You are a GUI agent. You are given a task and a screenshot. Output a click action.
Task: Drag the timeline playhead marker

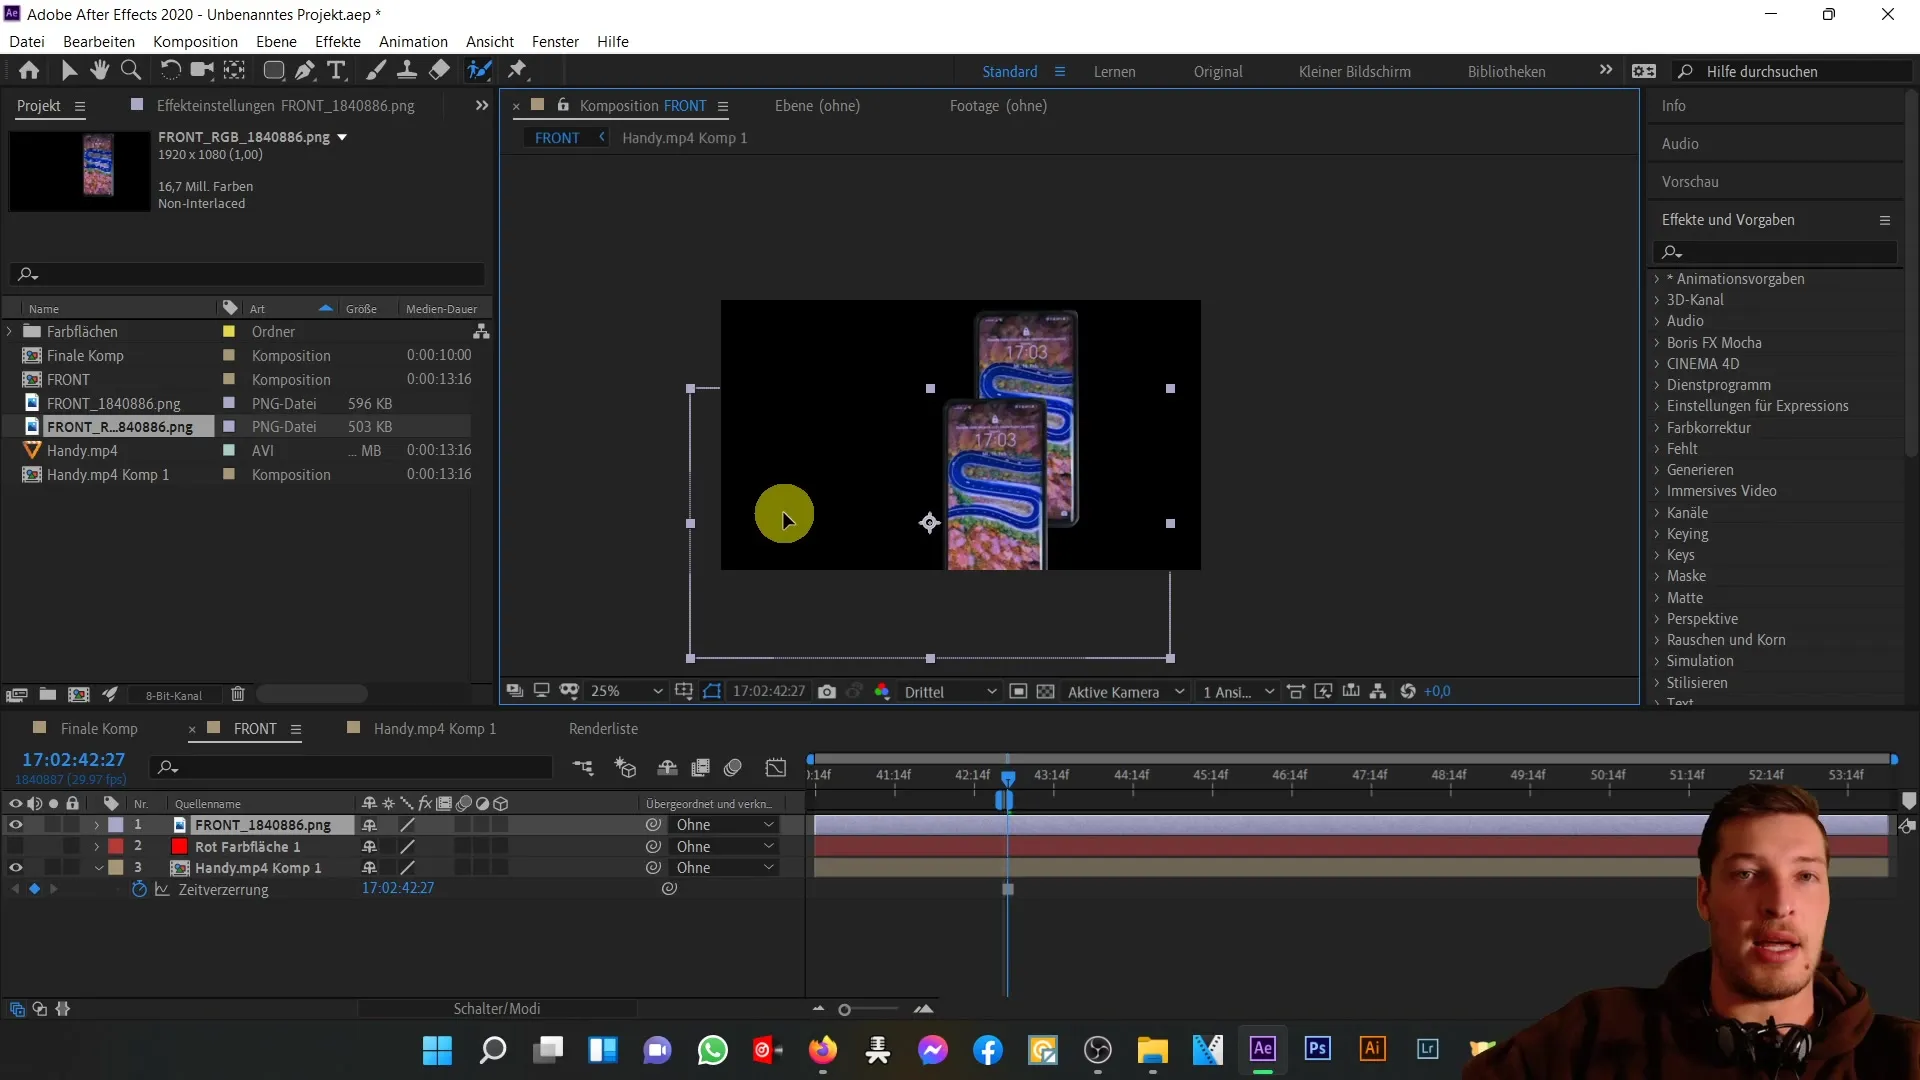pos(1007,775)
